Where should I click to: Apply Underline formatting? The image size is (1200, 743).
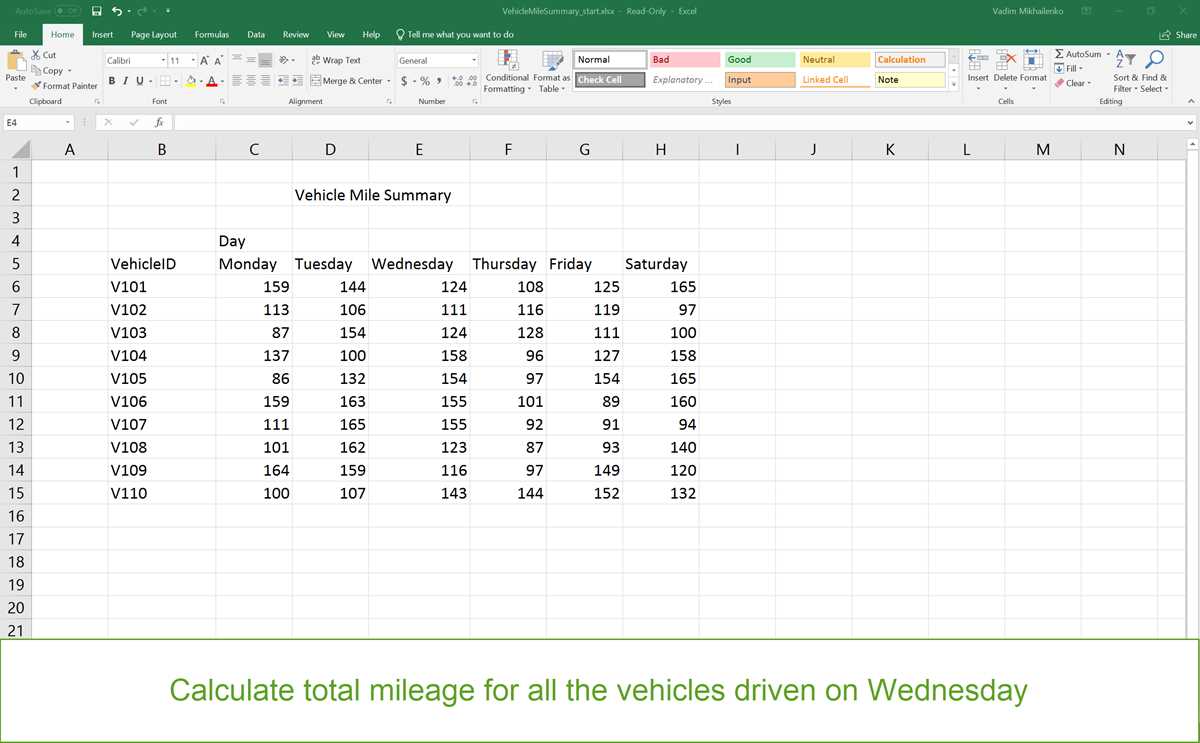(x=138, y=81)
